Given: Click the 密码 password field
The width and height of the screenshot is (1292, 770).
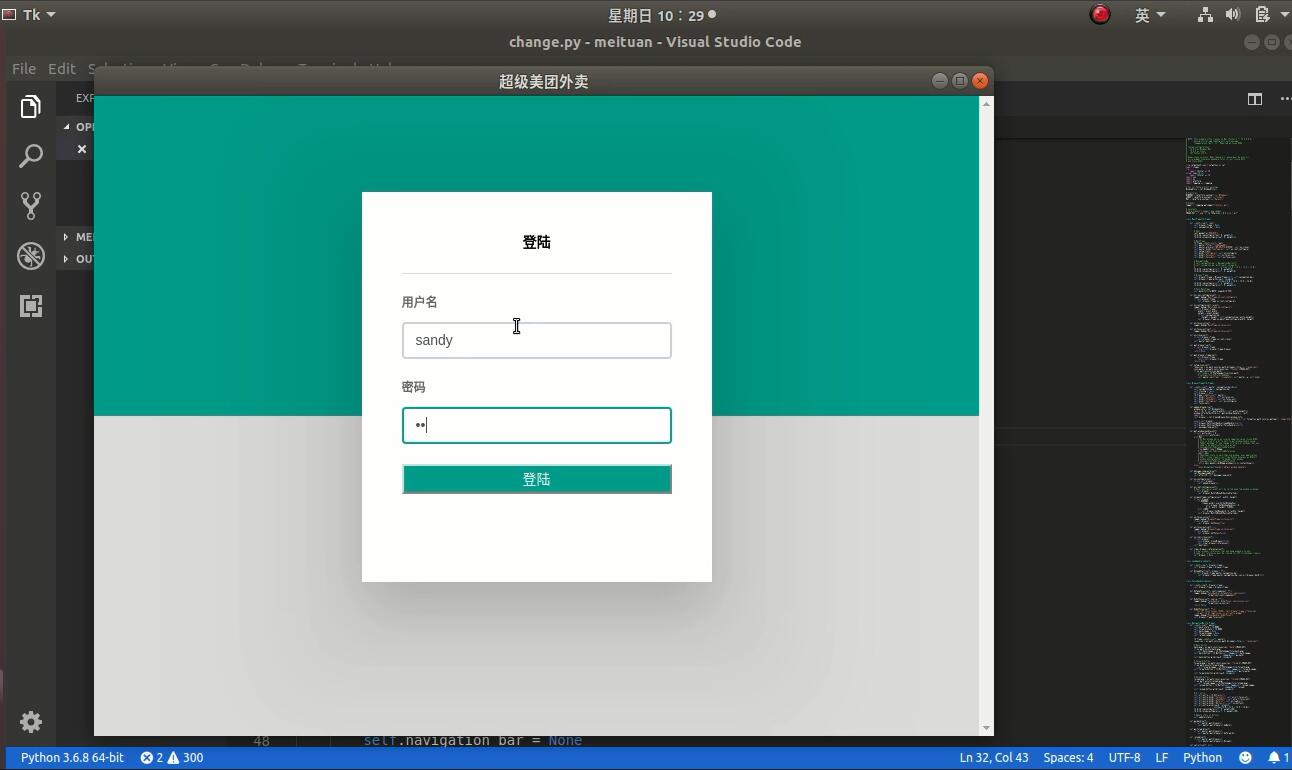Looking at the screenshot, I should [x=537, y=425].
